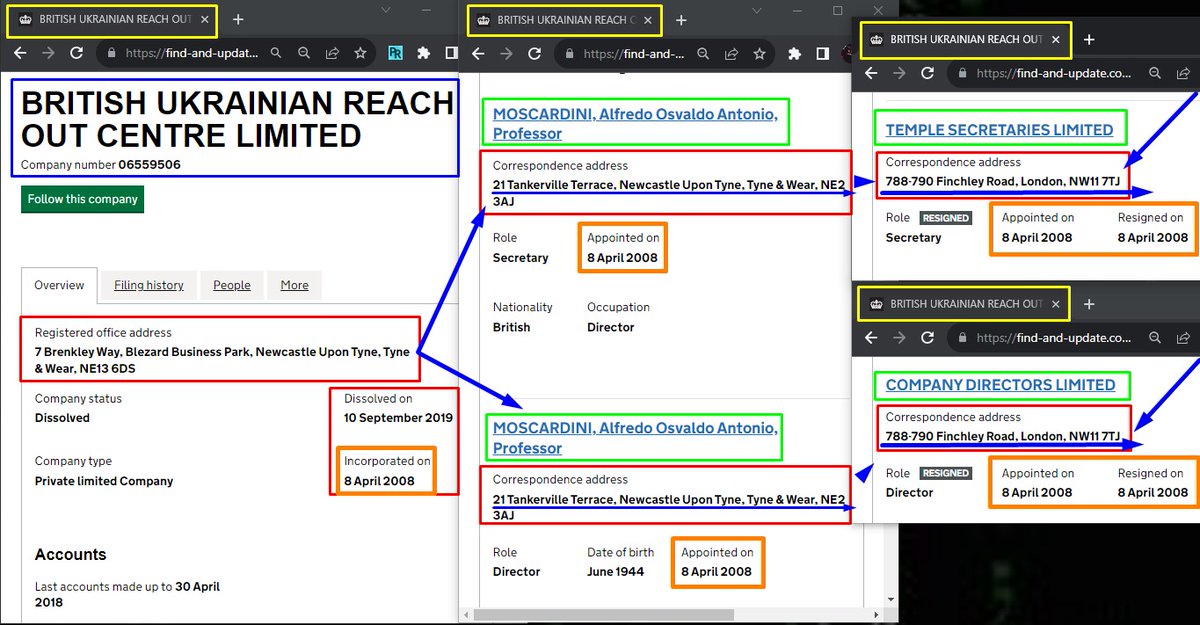Open a new tab in the overview window
Image resolution: width=1200 pixels, height=625 pixels.
tap(237, 19)
